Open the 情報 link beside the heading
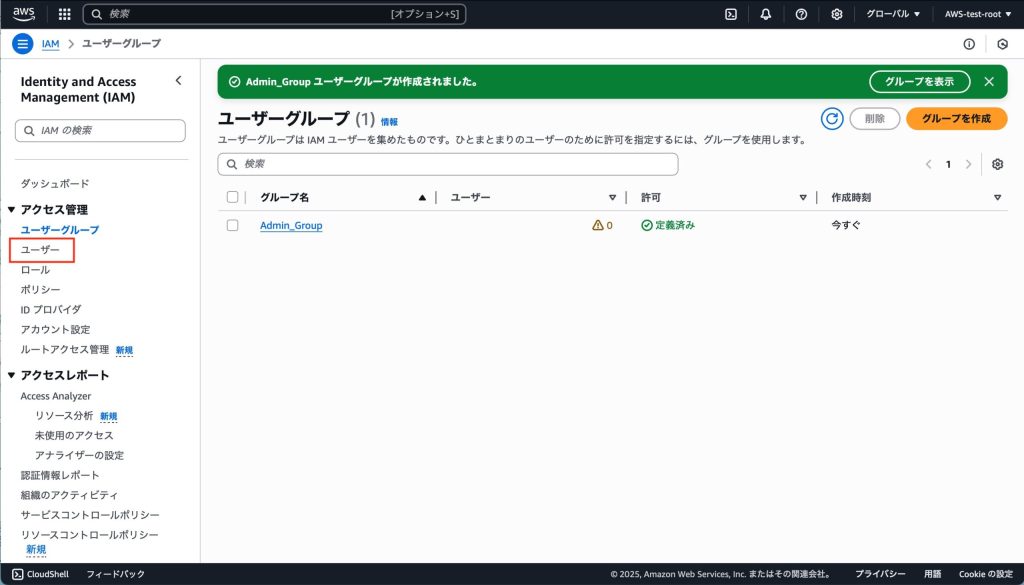The image size is (1024, 585). [x=389, y=121]
